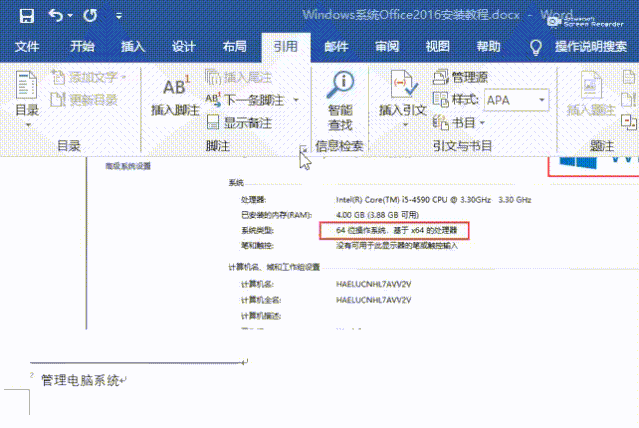Click the HAELUCNHL7AVV2V computer name value
The width and height of the screenshot is (639, 428).
(374, 284)
